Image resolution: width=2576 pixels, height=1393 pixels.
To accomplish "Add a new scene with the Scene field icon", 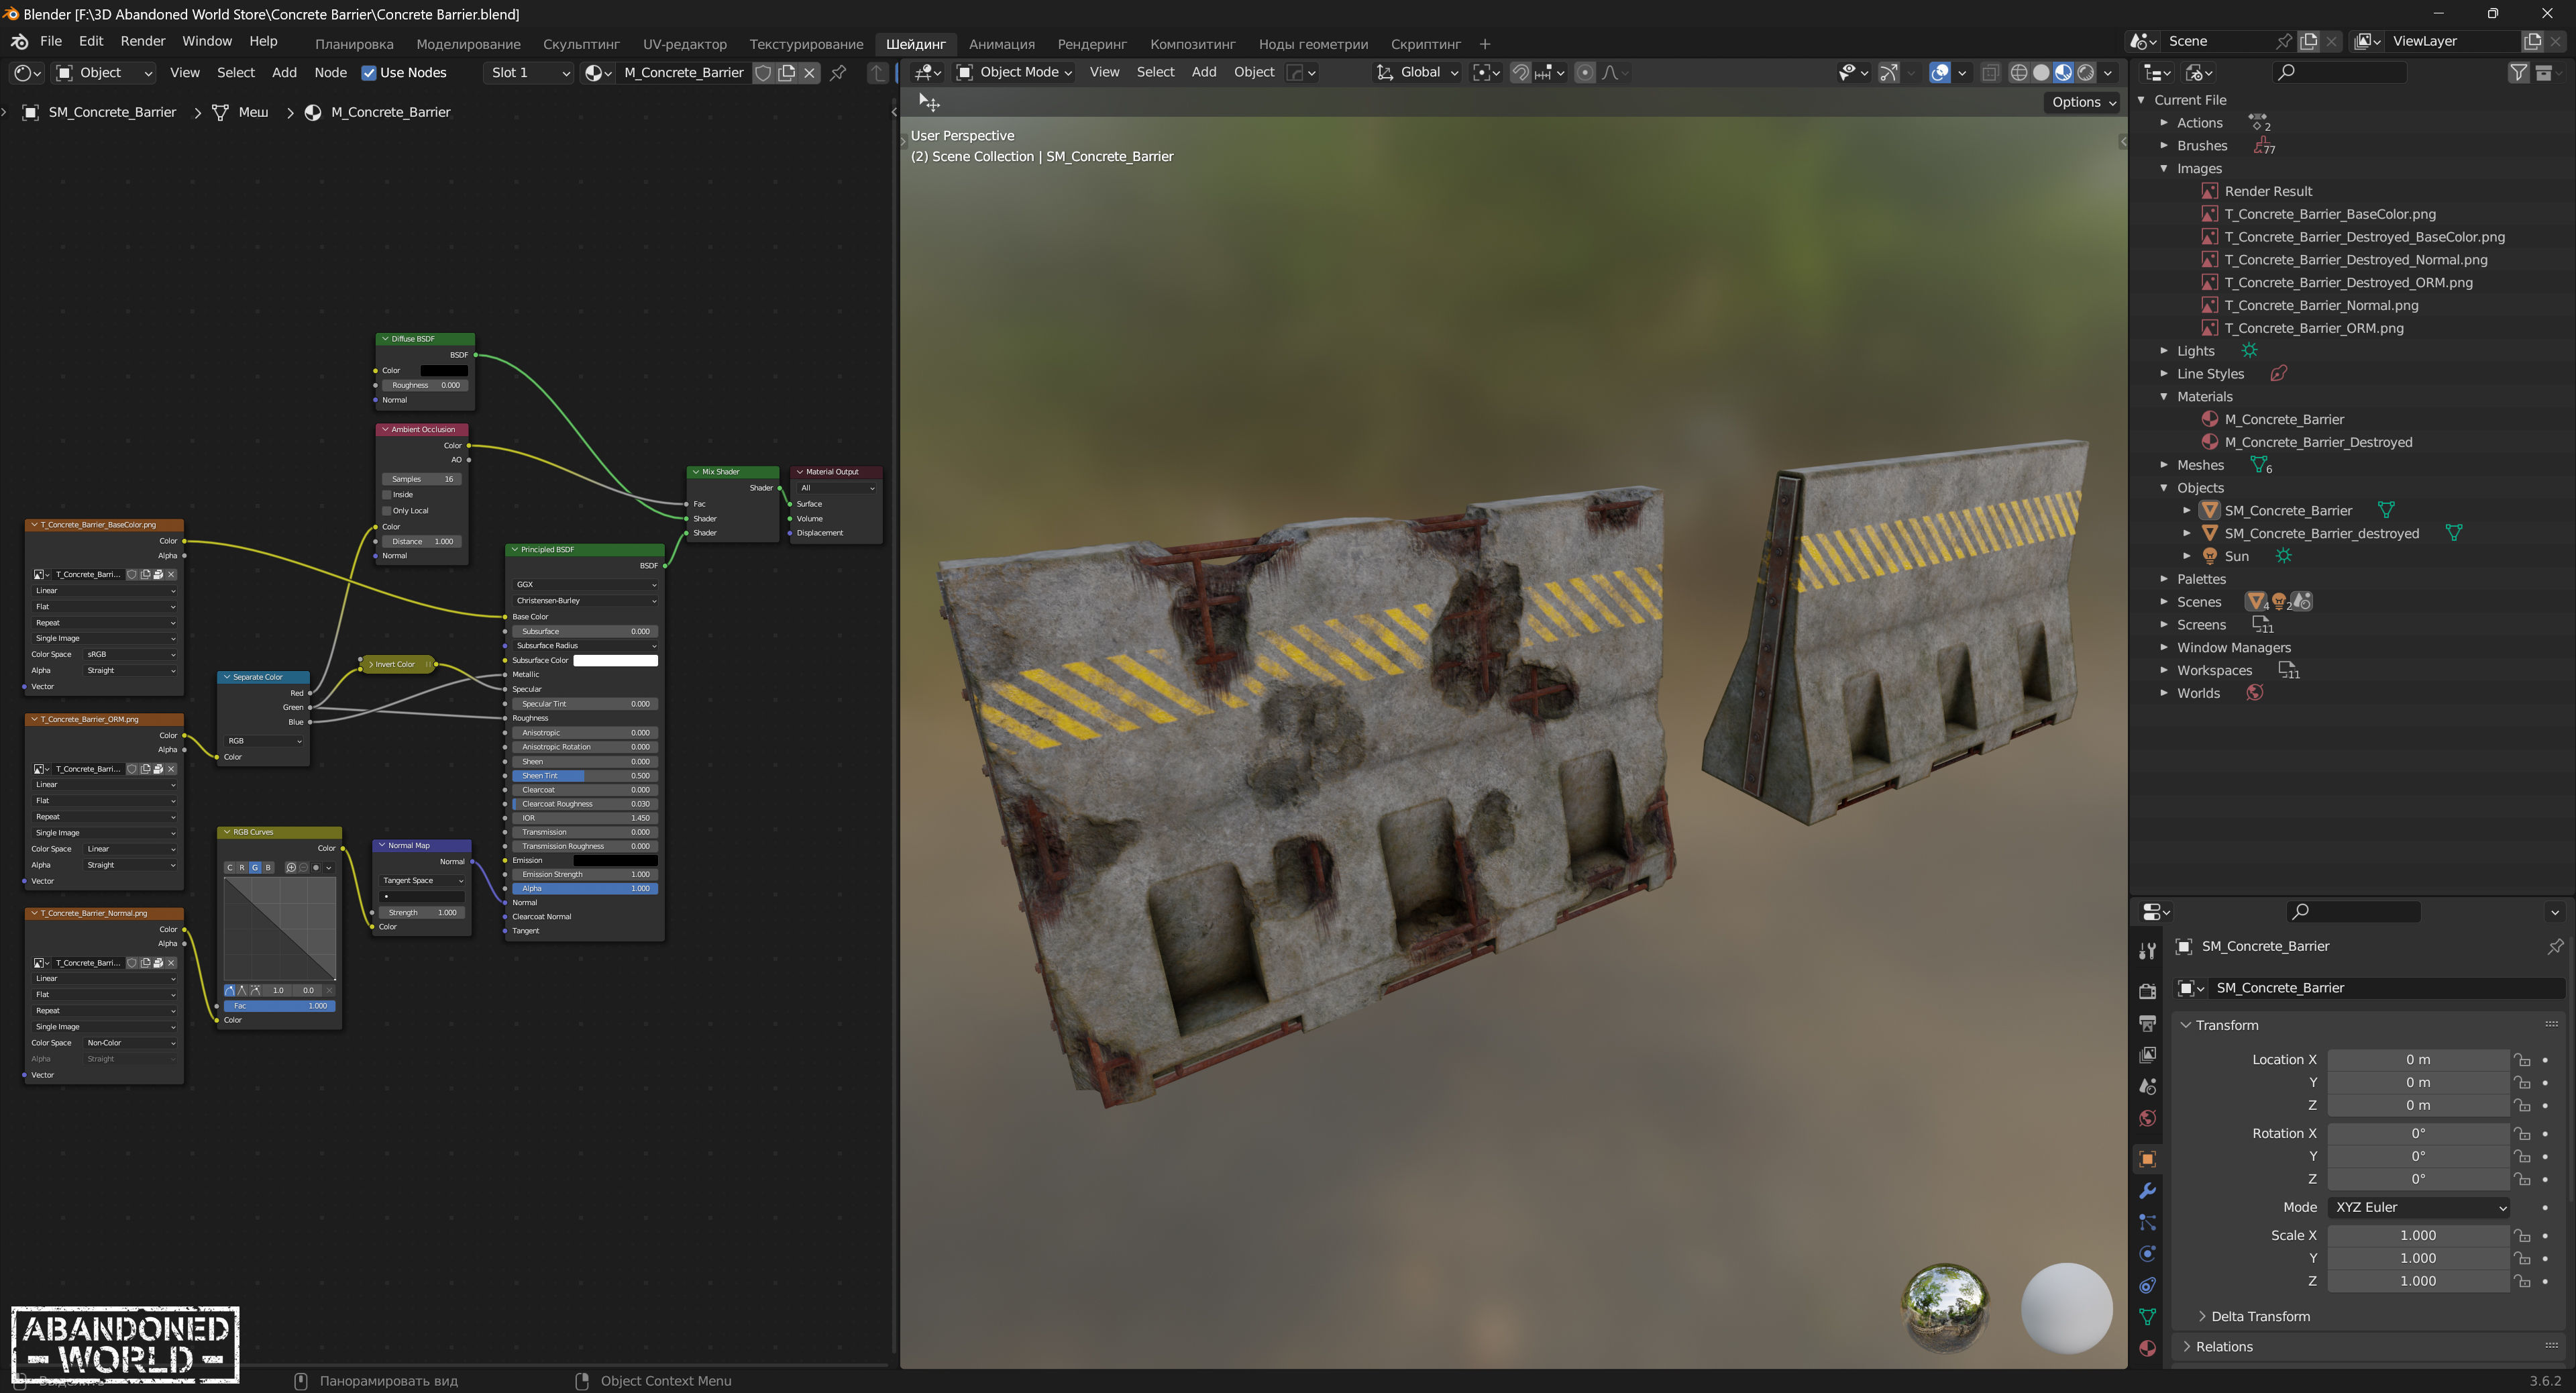I will [x=2309, y=42].
